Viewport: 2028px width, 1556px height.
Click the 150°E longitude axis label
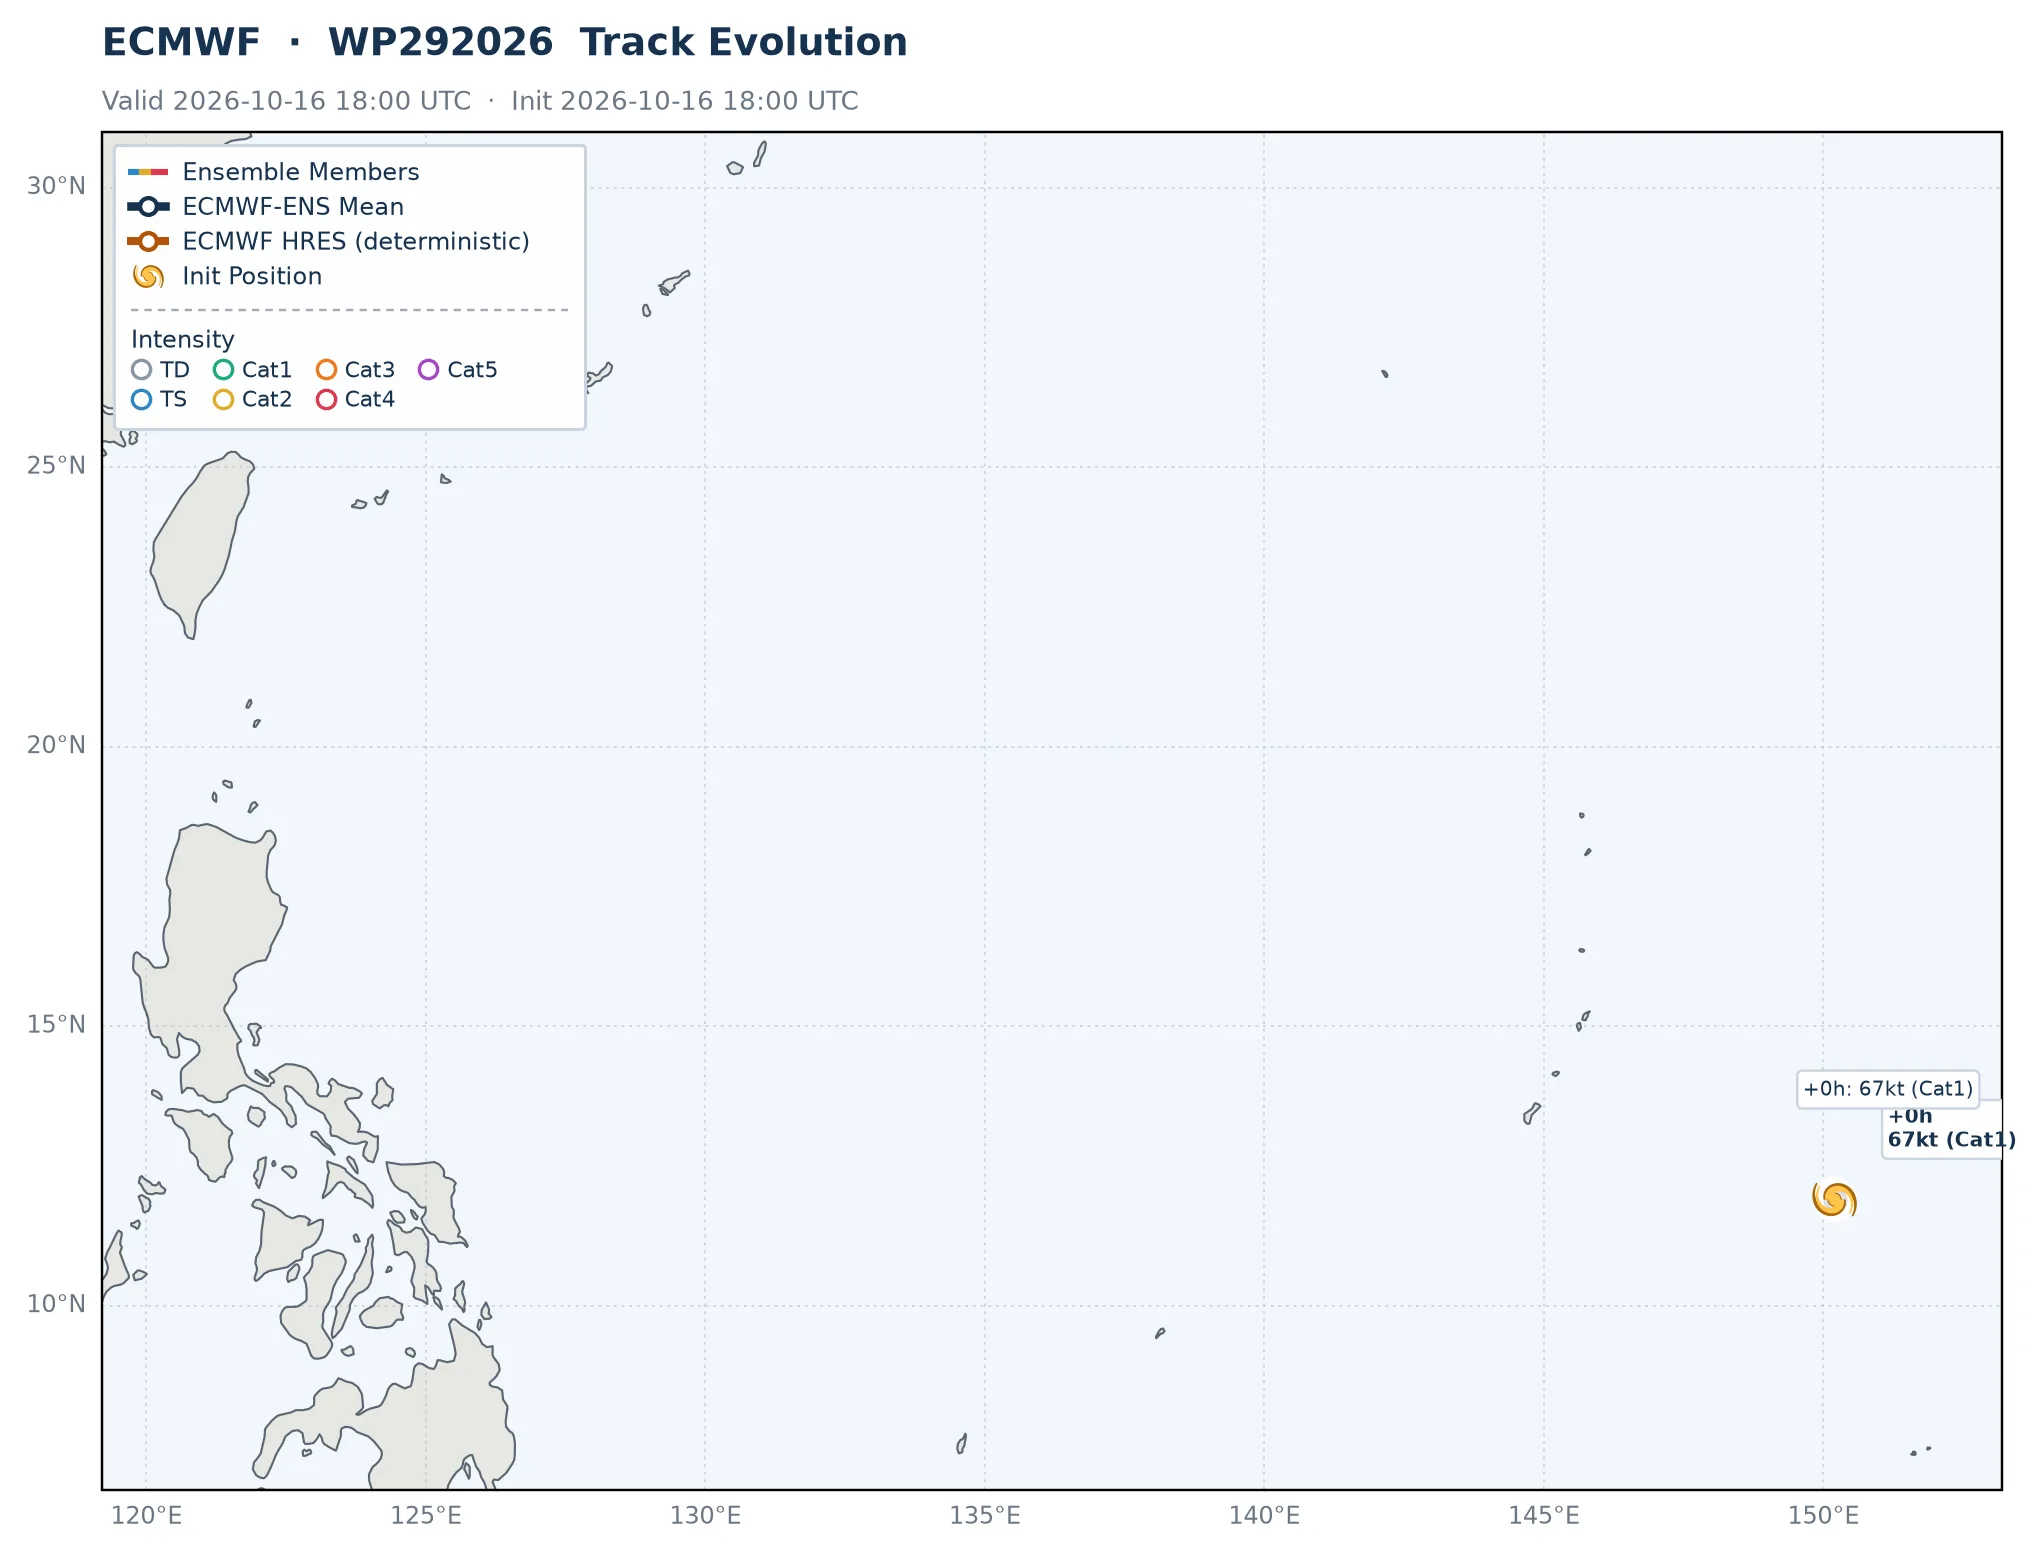(x=1823, y=1517)
